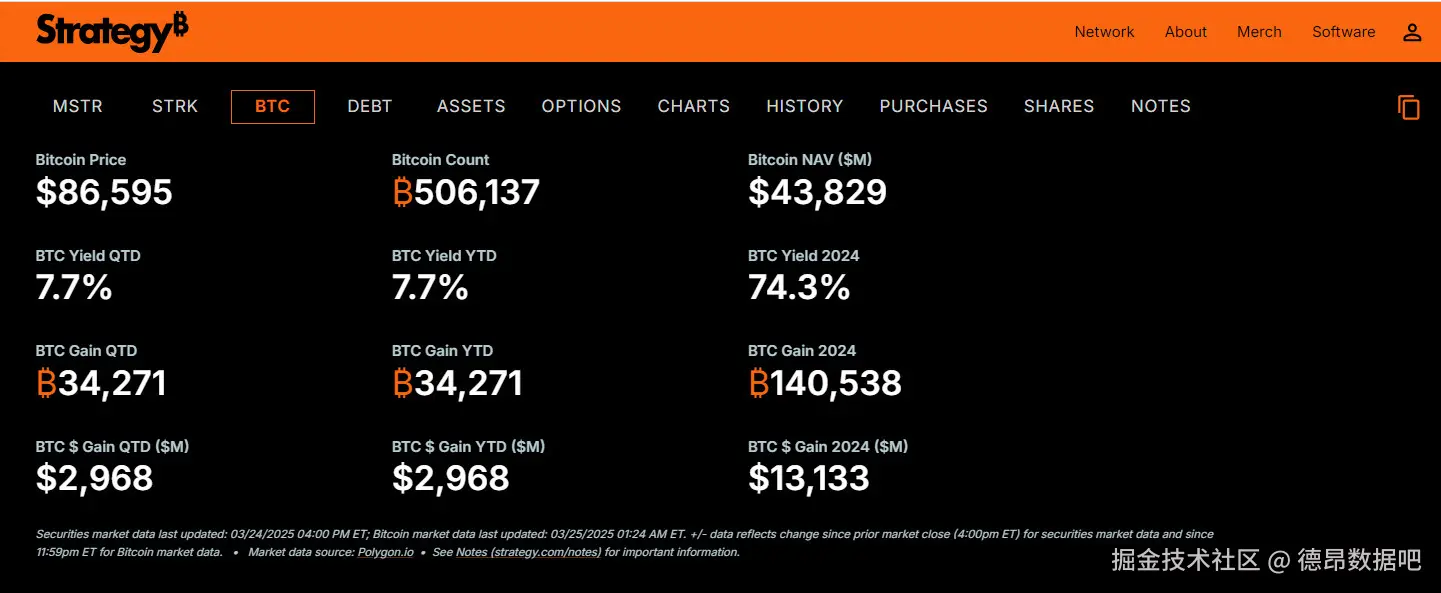View the CHARTS tab
1441x593 pixels.
[x=694, y=106]
